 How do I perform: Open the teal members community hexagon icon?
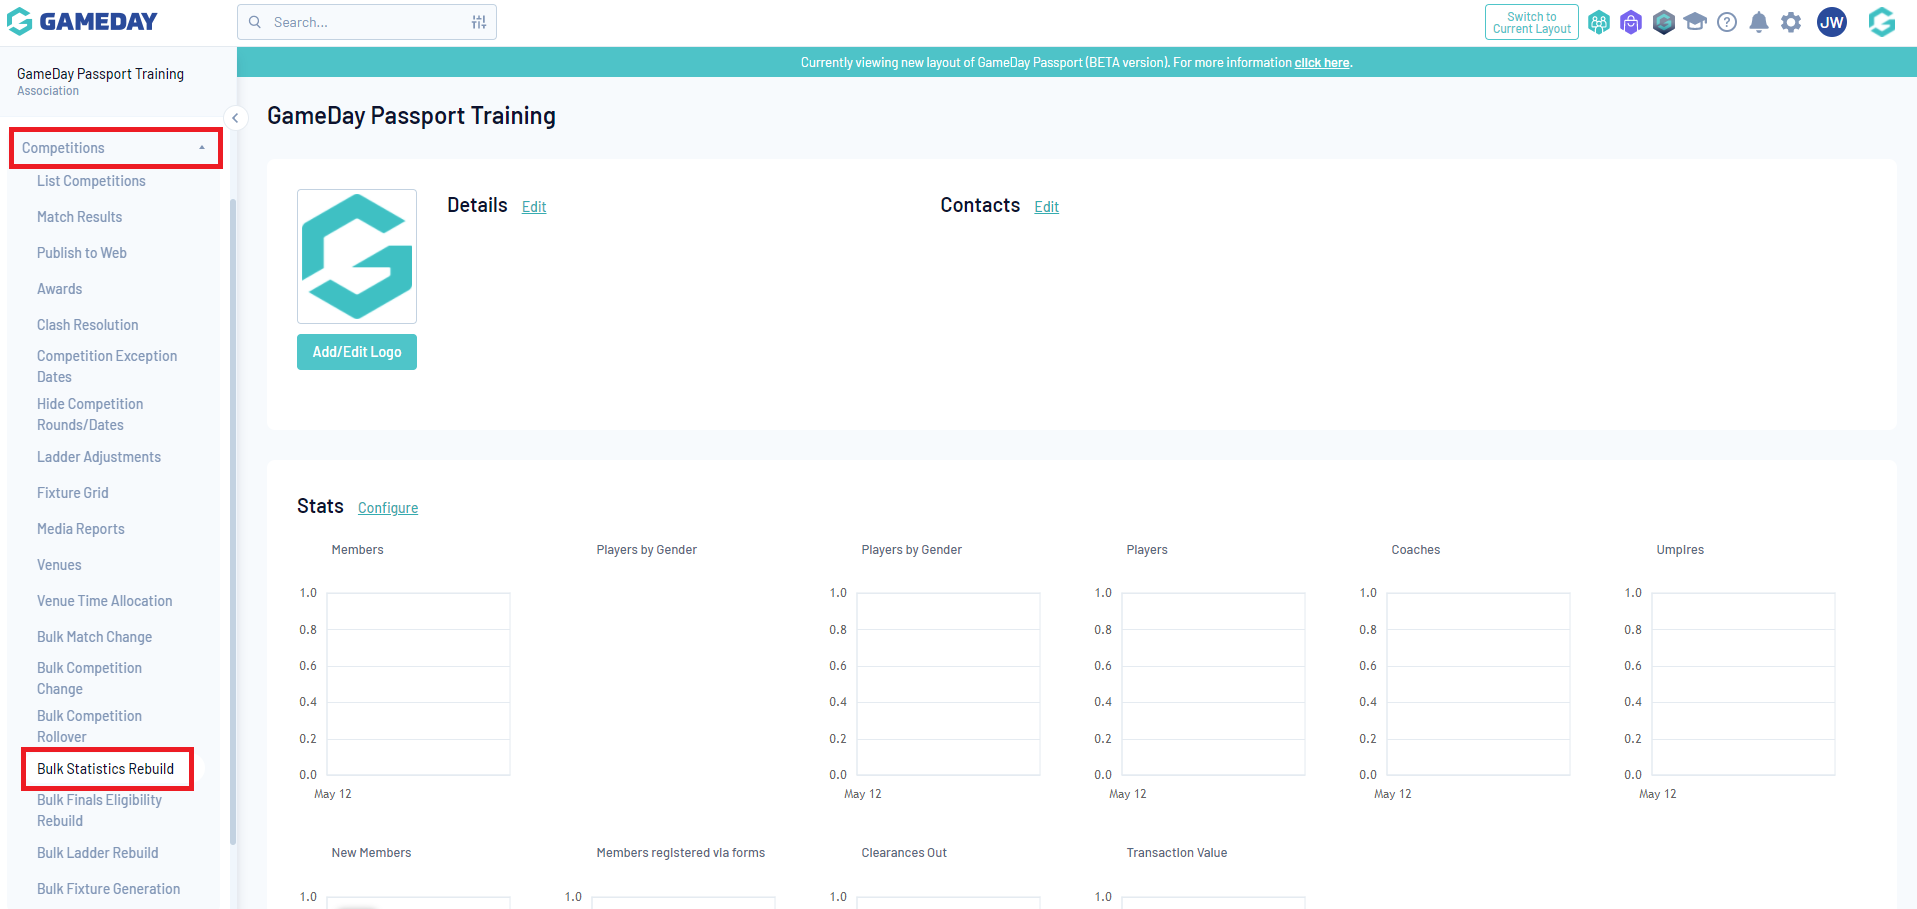1599,22
